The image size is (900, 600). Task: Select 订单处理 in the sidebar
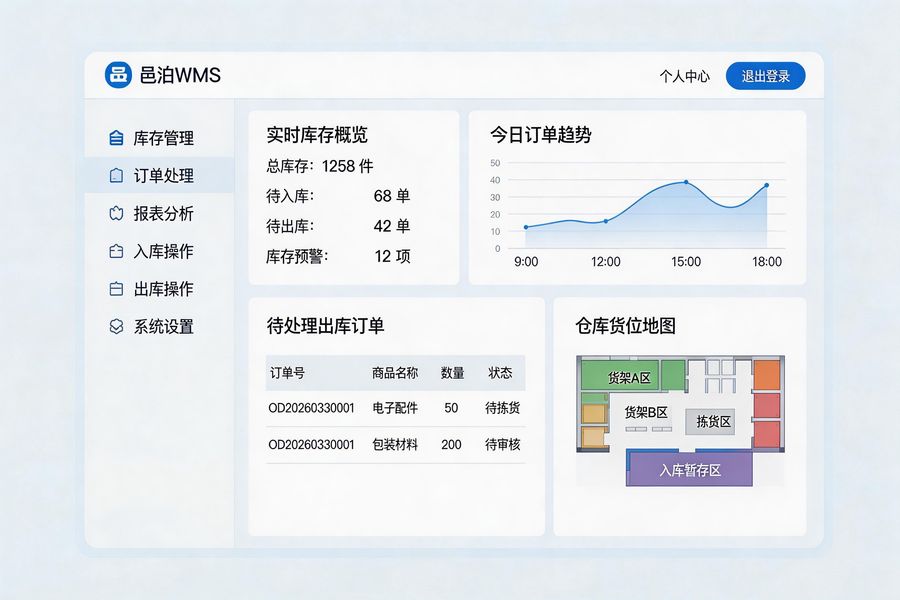160,175
